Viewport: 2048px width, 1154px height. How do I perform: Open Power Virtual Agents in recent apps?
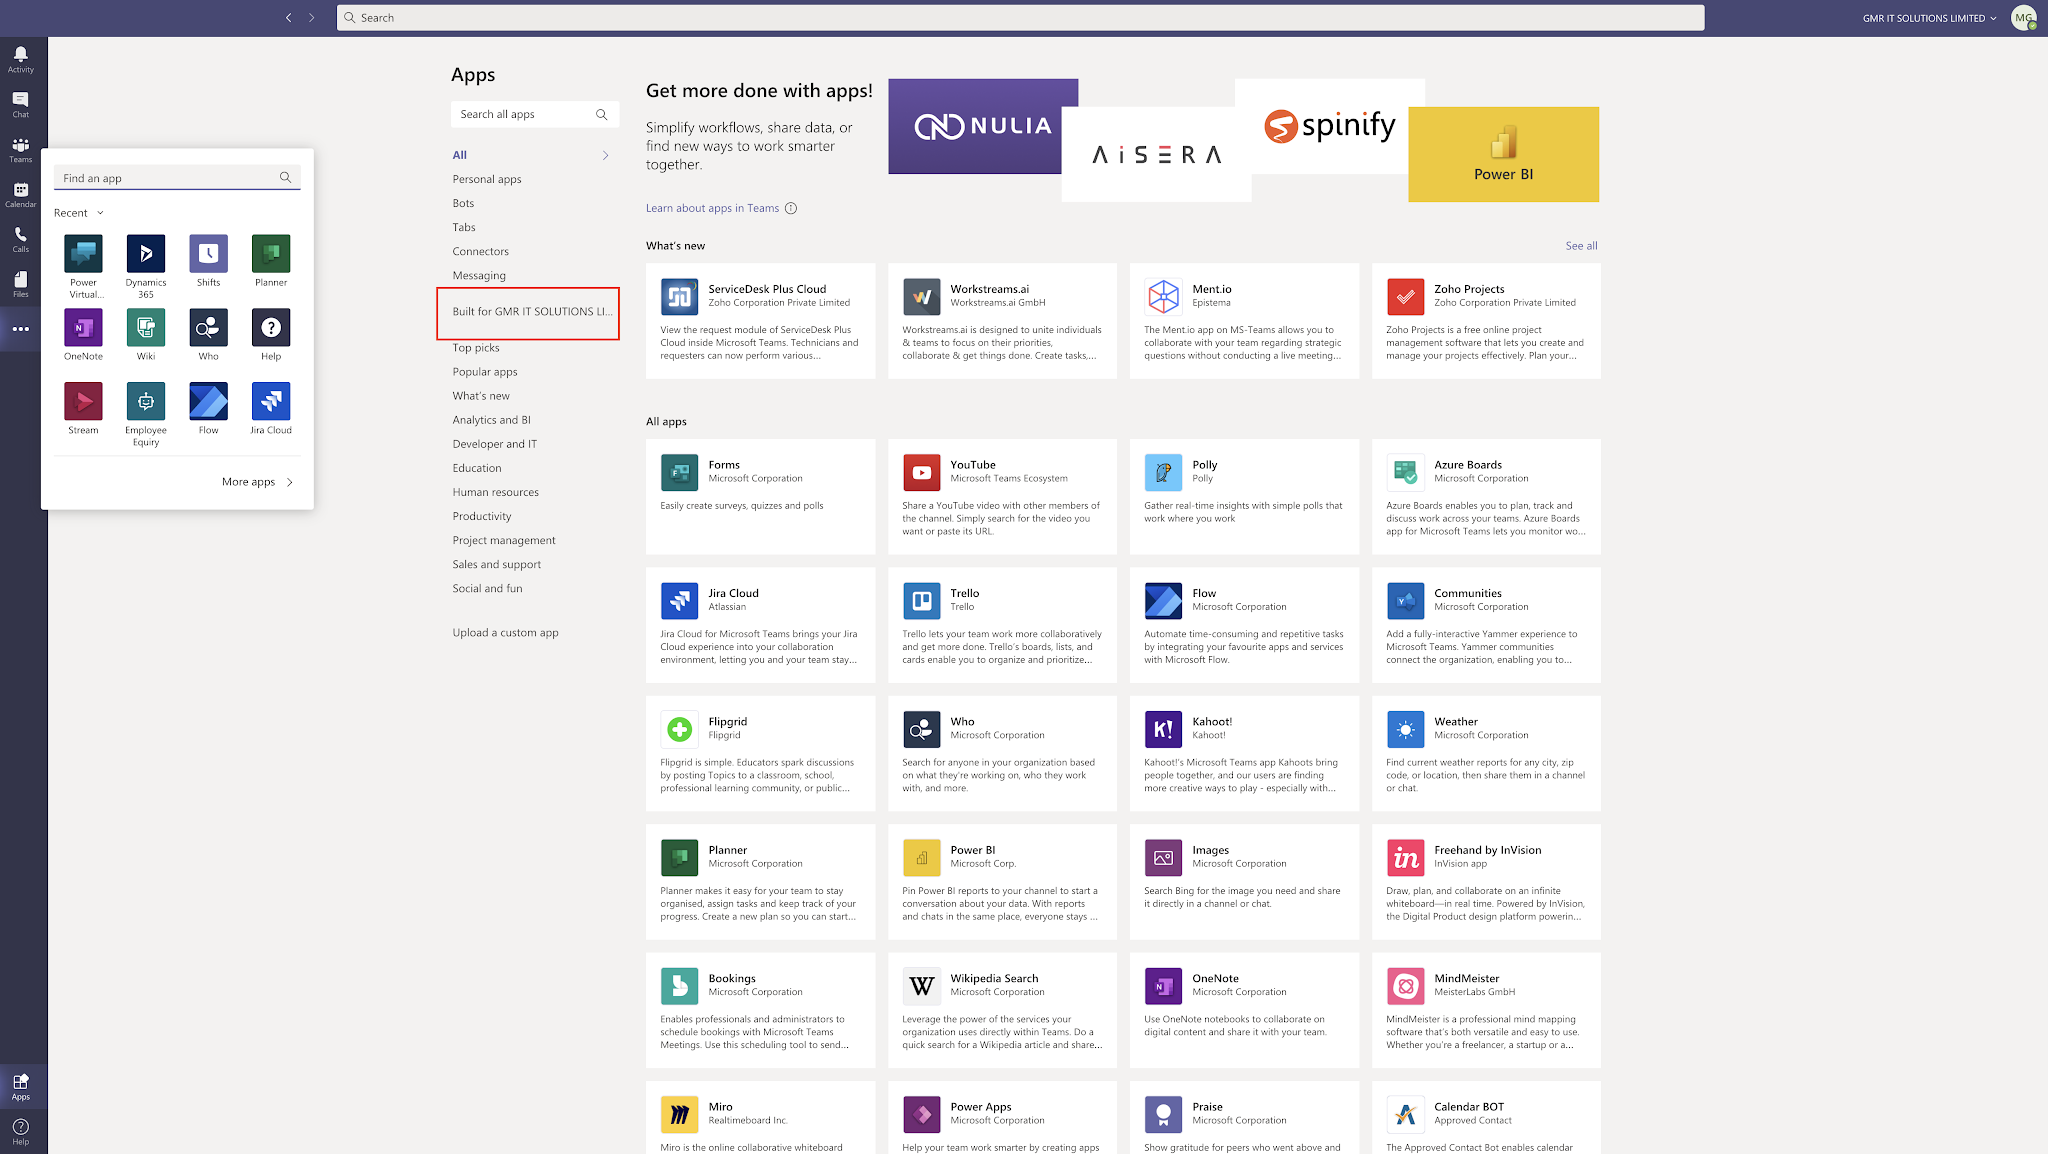(83, 254)
